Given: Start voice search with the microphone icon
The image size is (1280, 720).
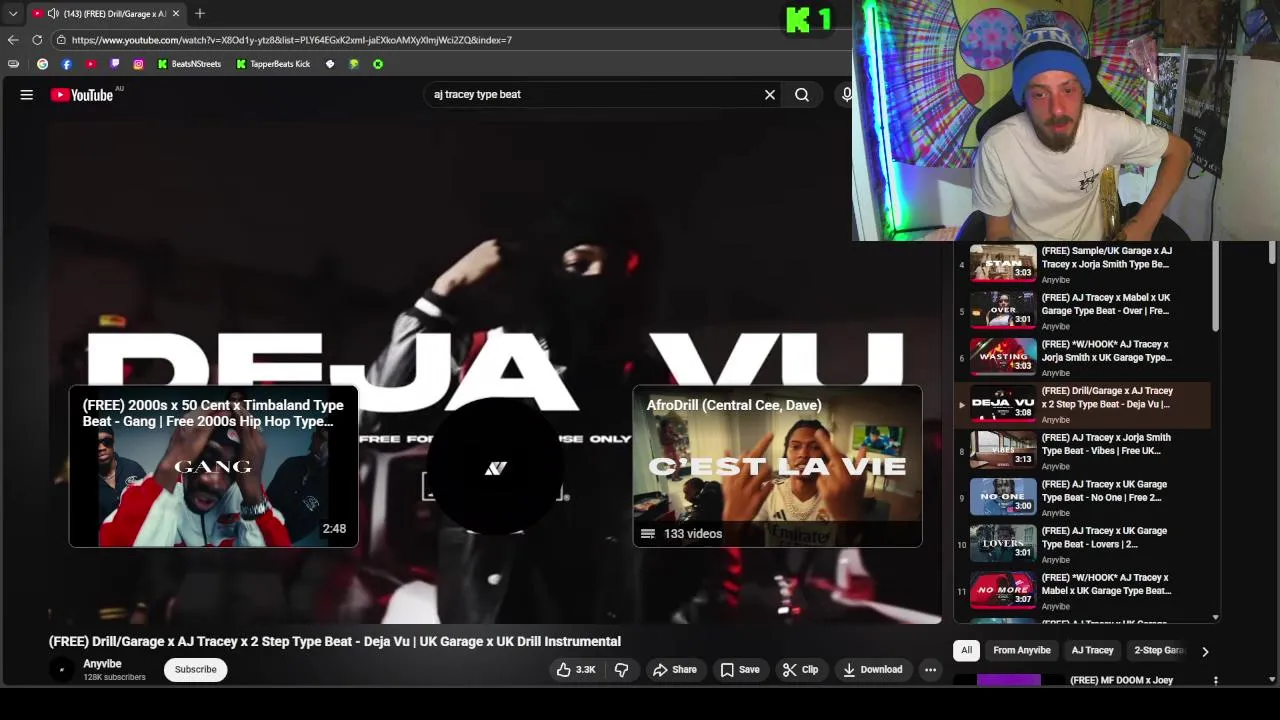Looking at the screenshot, I should (x=846, y=95).
